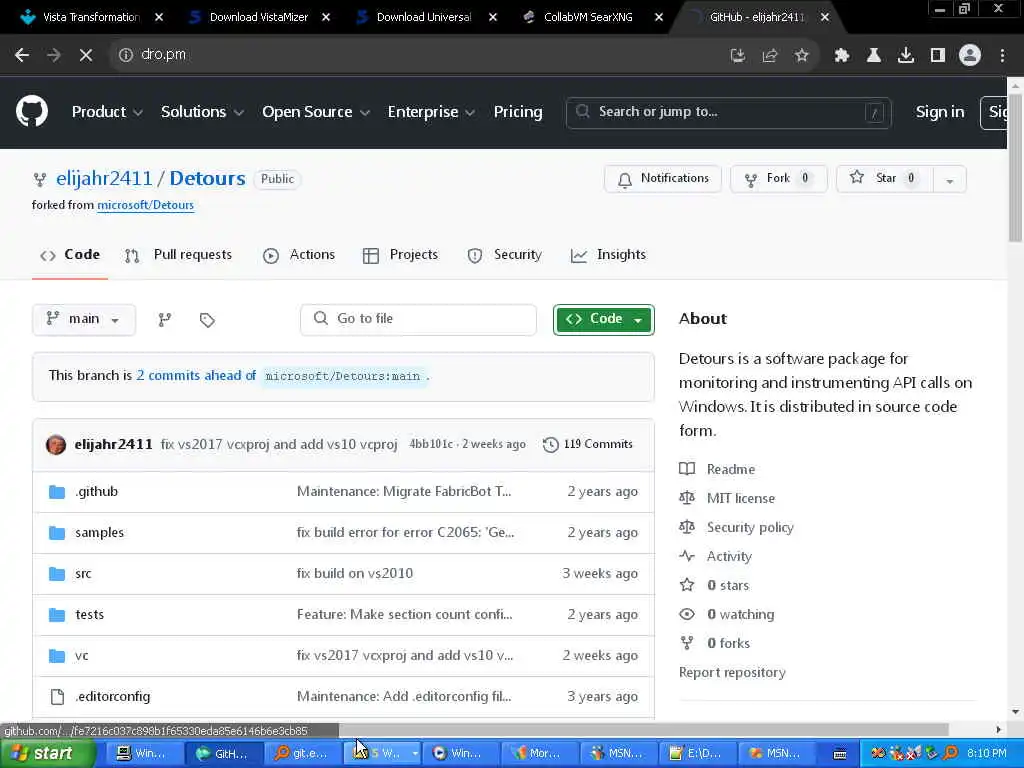Expand the Star list dropdown arrow

pos(950,180)
